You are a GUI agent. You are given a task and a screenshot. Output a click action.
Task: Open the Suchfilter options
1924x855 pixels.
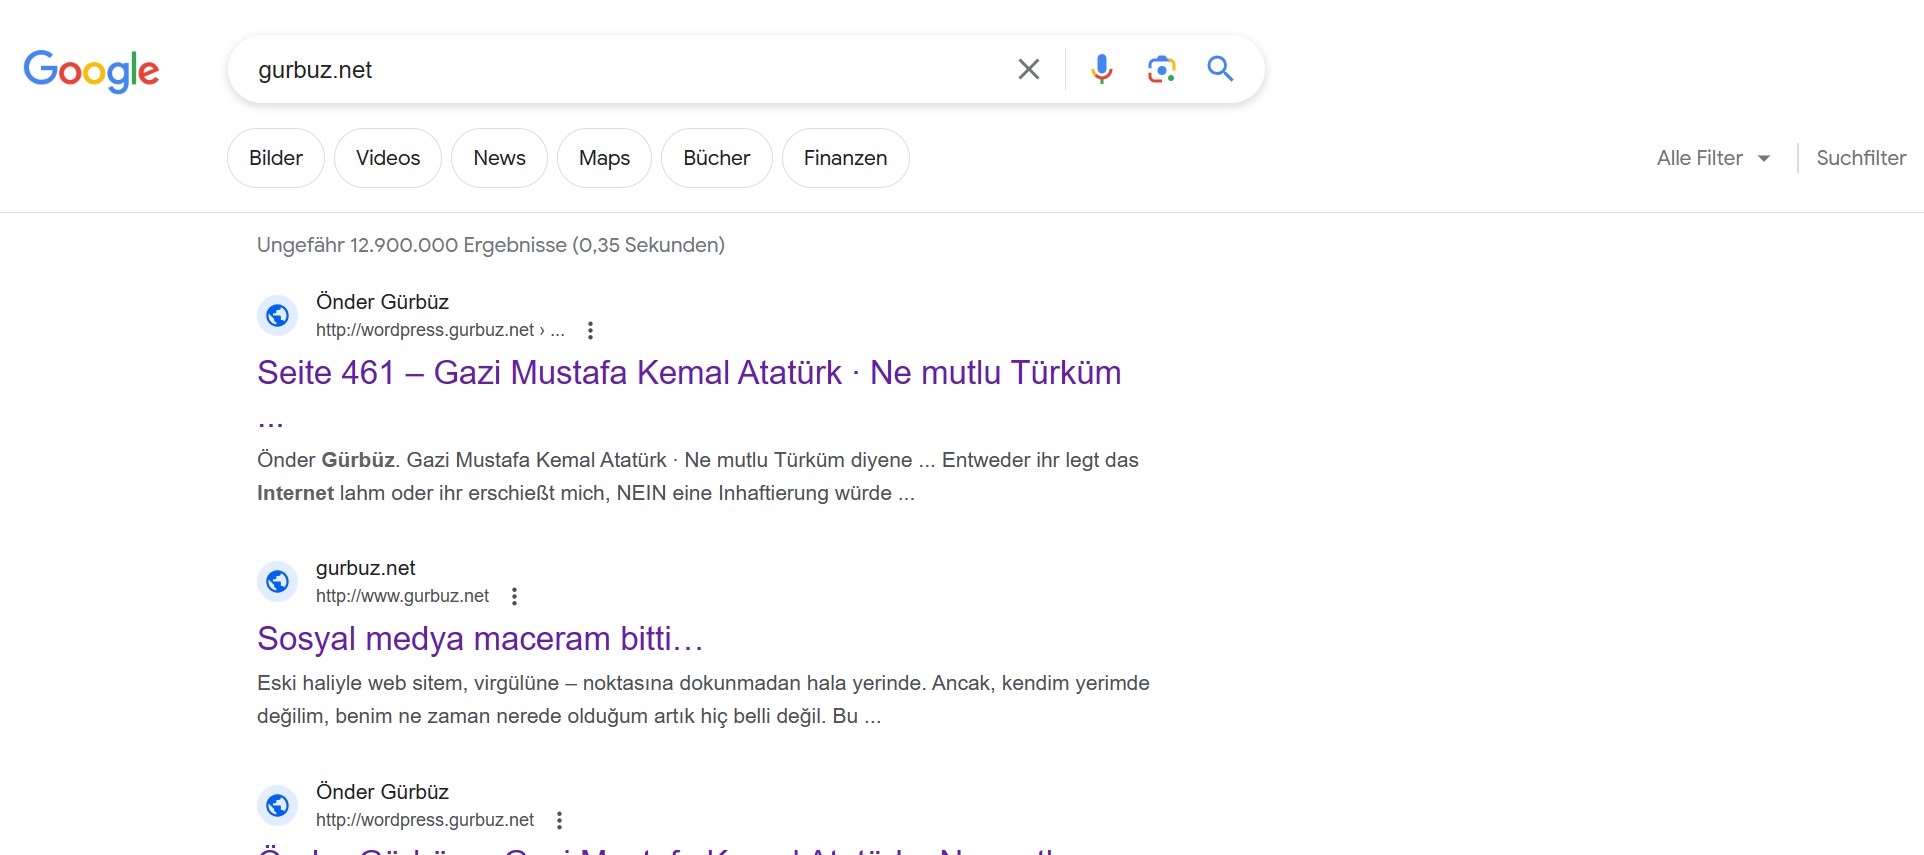pyautogui.click(x=1861, y=158)
